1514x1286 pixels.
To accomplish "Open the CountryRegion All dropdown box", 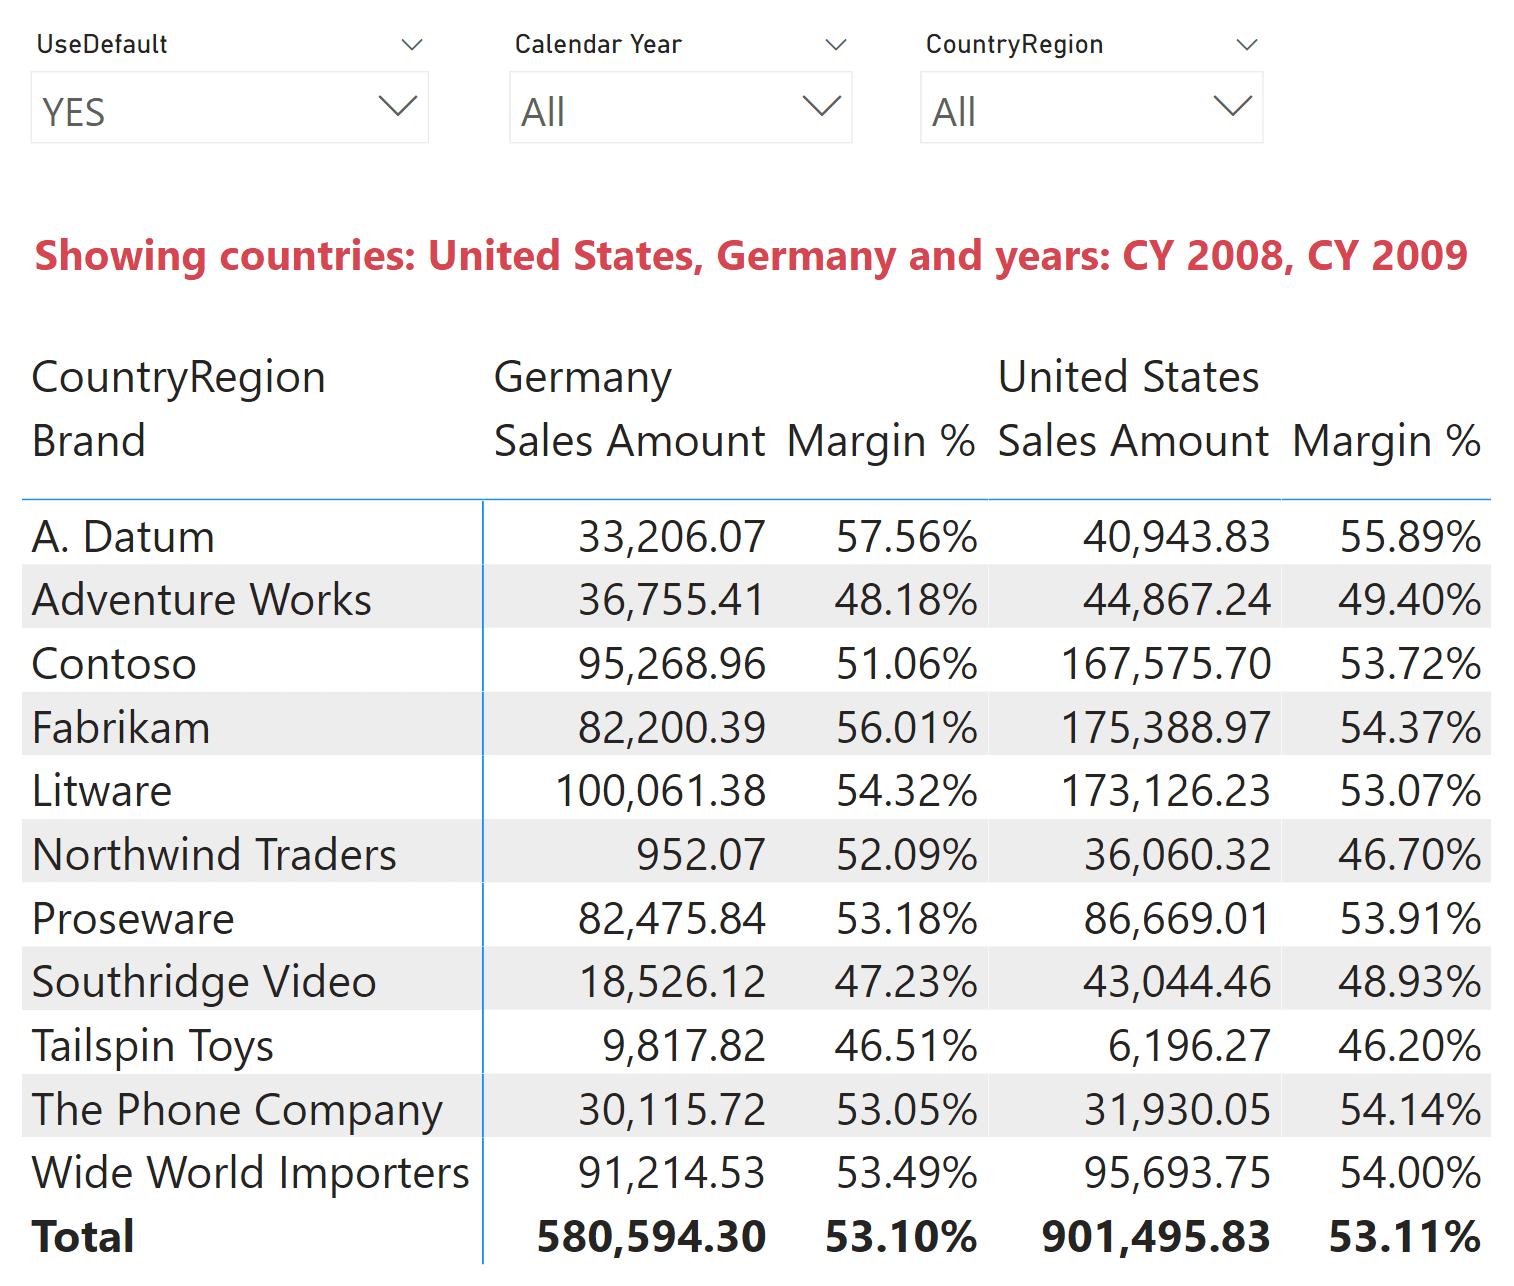I will click(1092, 108).
